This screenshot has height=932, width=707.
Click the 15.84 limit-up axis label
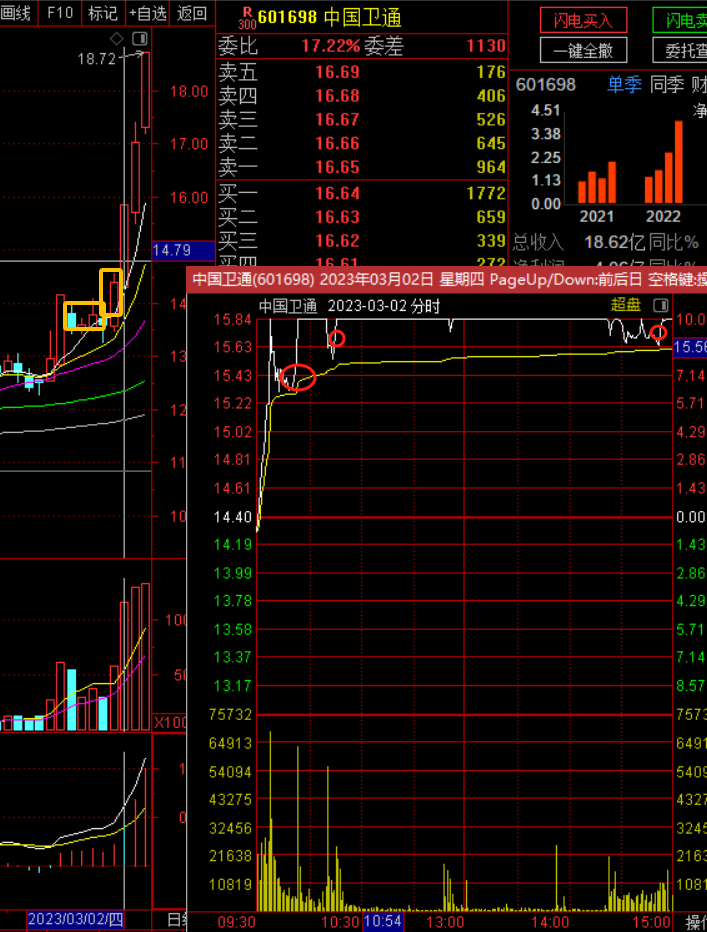point(232,319)
